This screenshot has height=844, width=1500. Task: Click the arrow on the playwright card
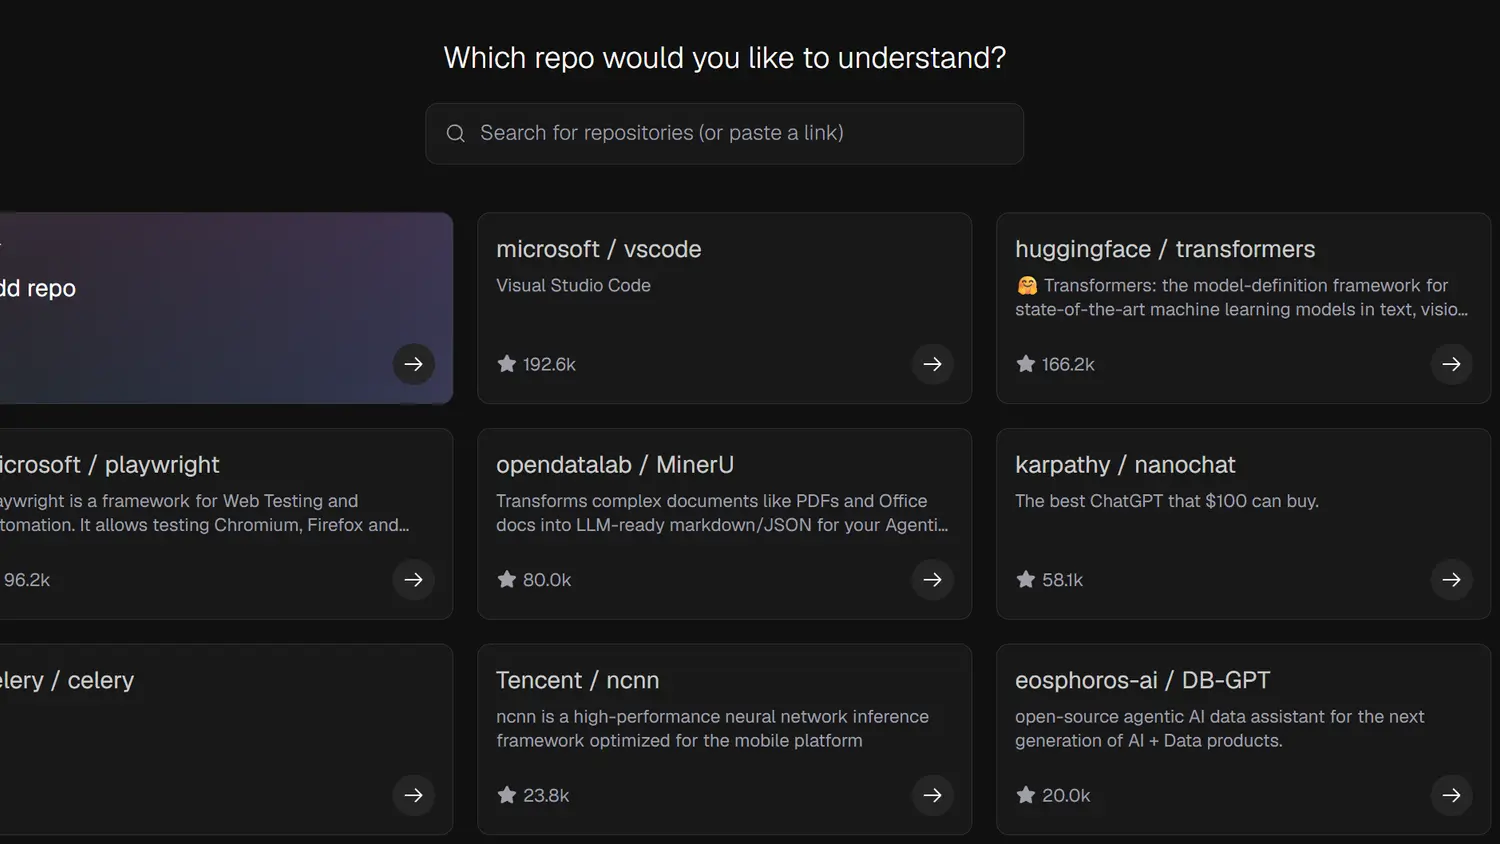point(413,580)
